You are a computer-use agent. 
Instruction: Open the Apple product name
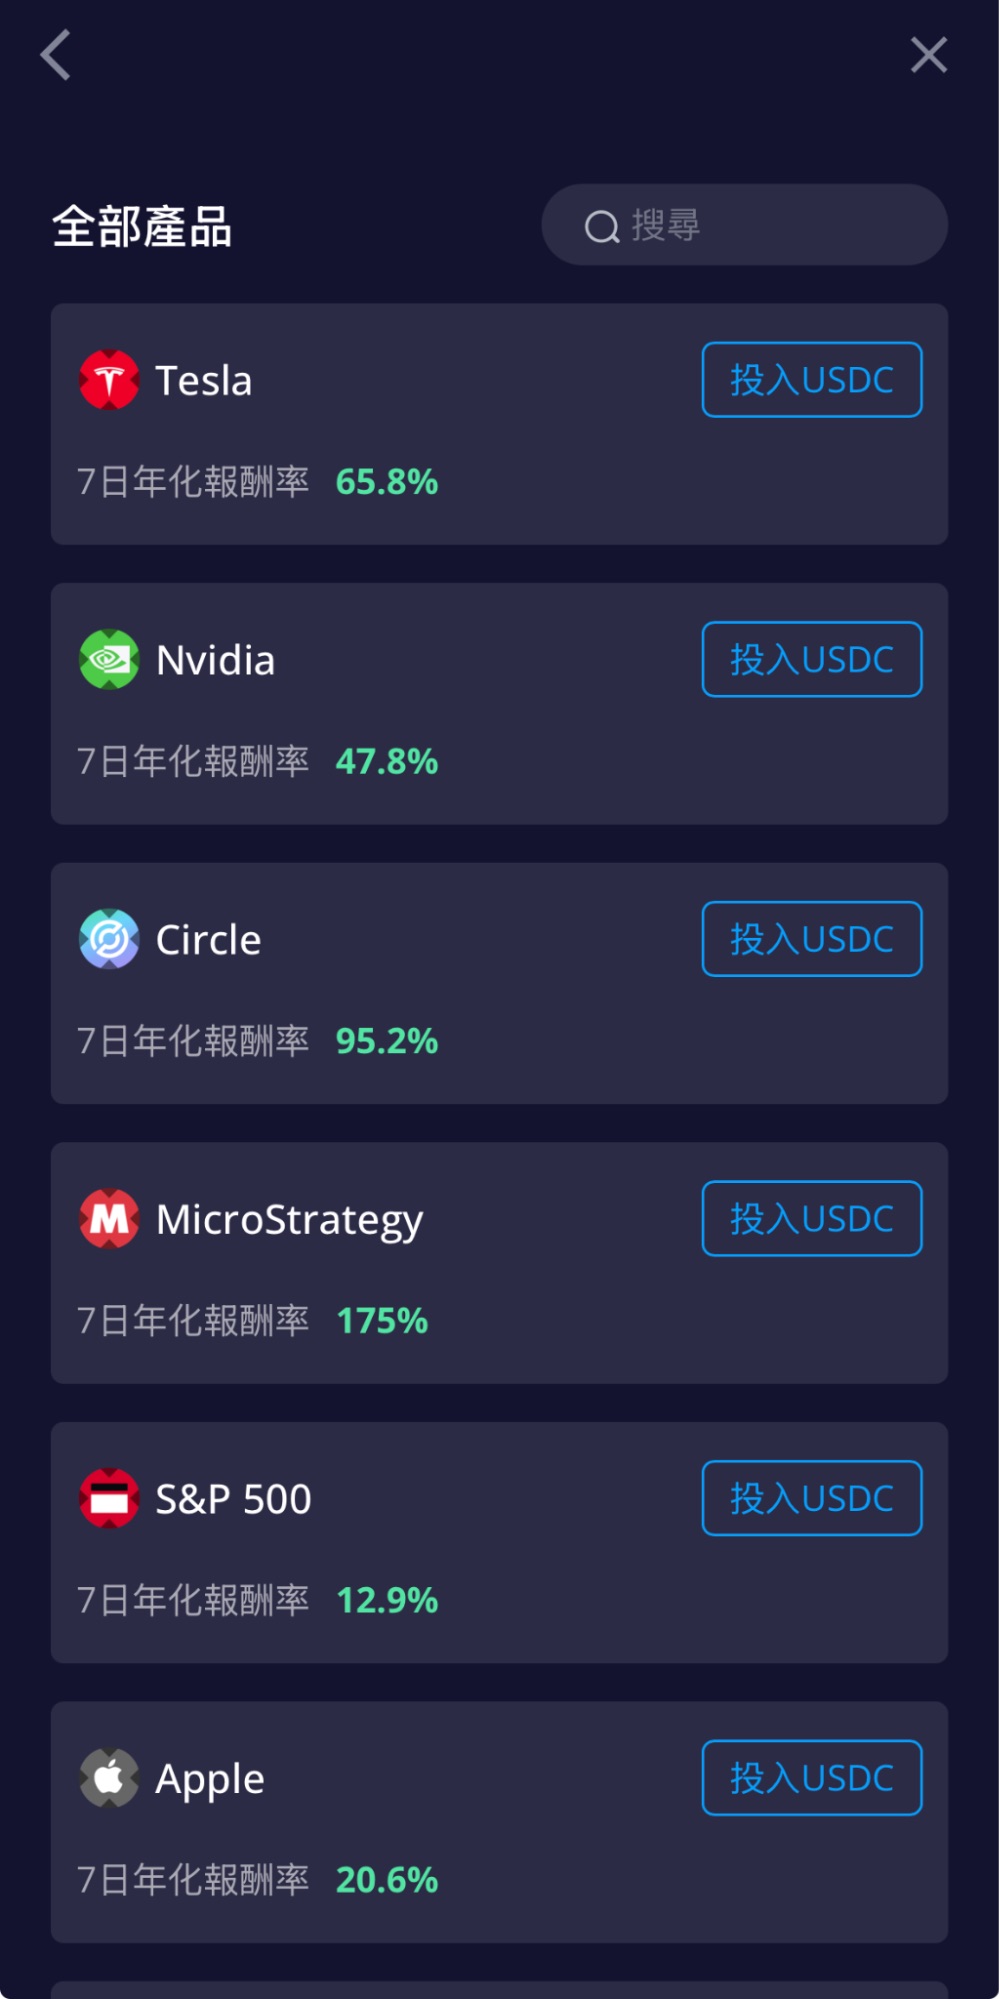point(210,1780)
